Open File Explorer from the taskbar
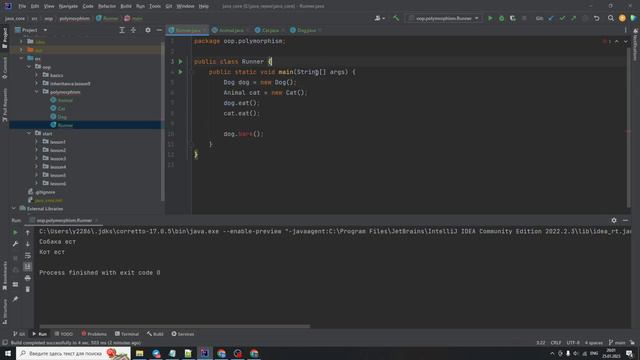 (x=140, y=353)
